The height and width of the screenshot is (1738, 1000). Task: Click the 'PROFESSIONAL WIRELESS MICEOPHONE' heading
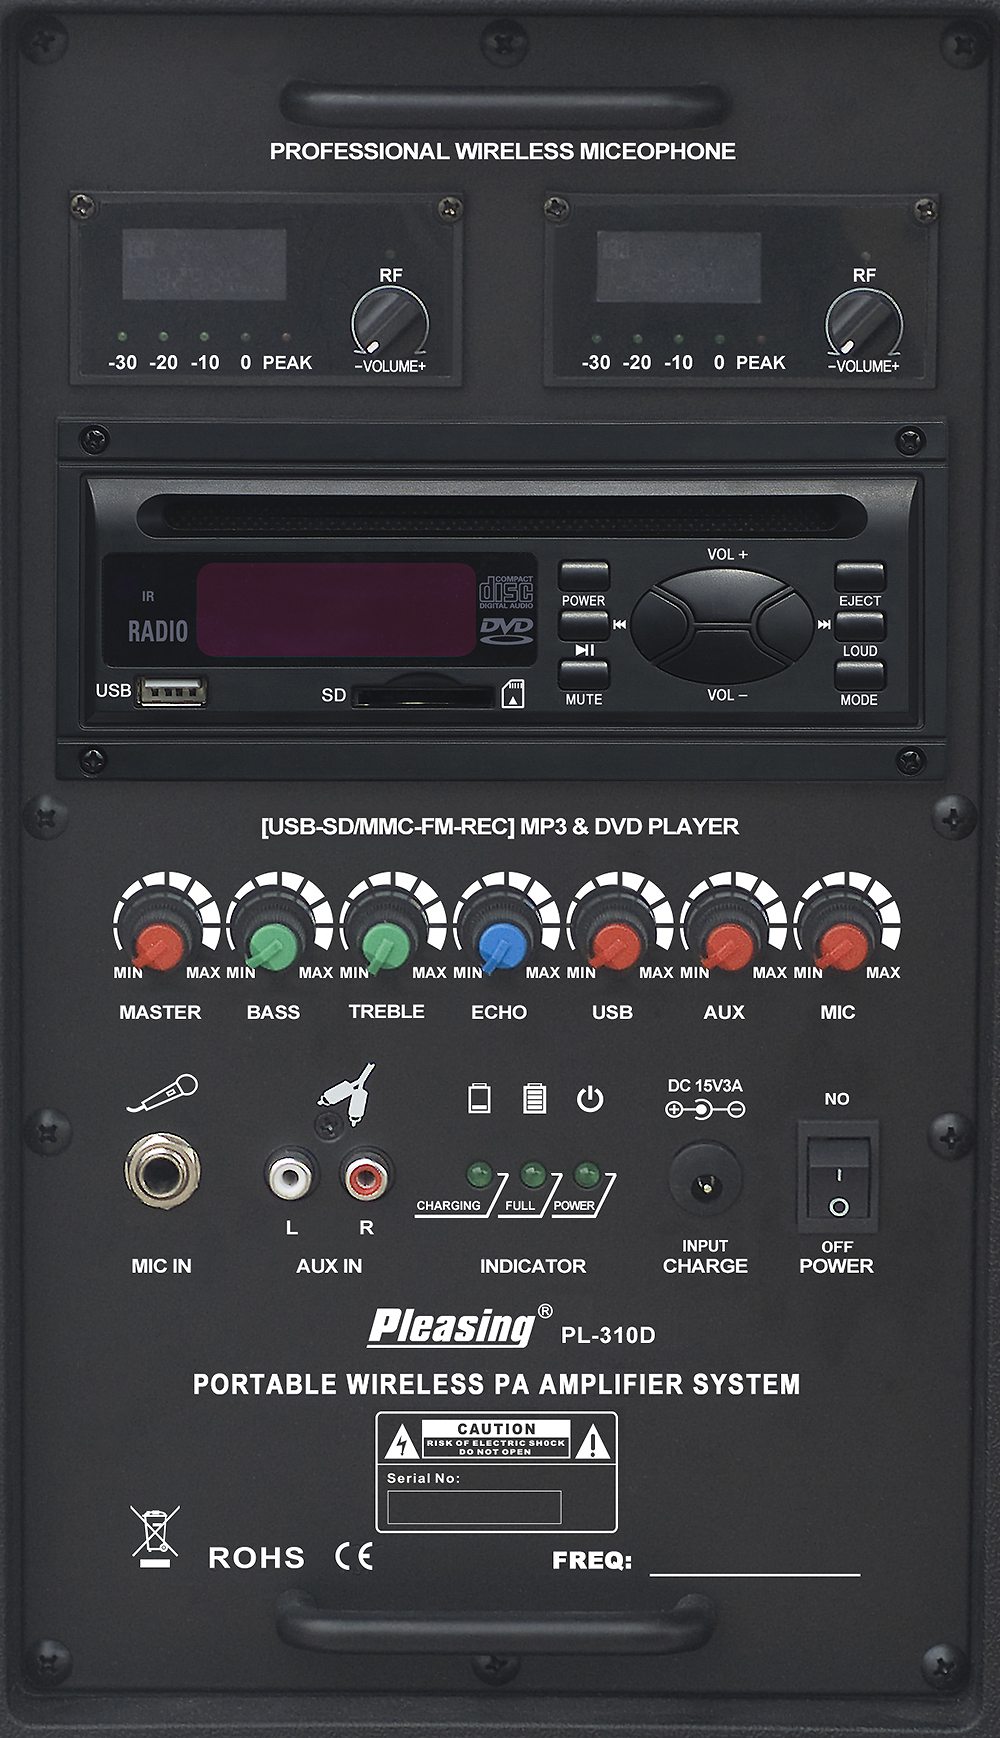(502, 151)
